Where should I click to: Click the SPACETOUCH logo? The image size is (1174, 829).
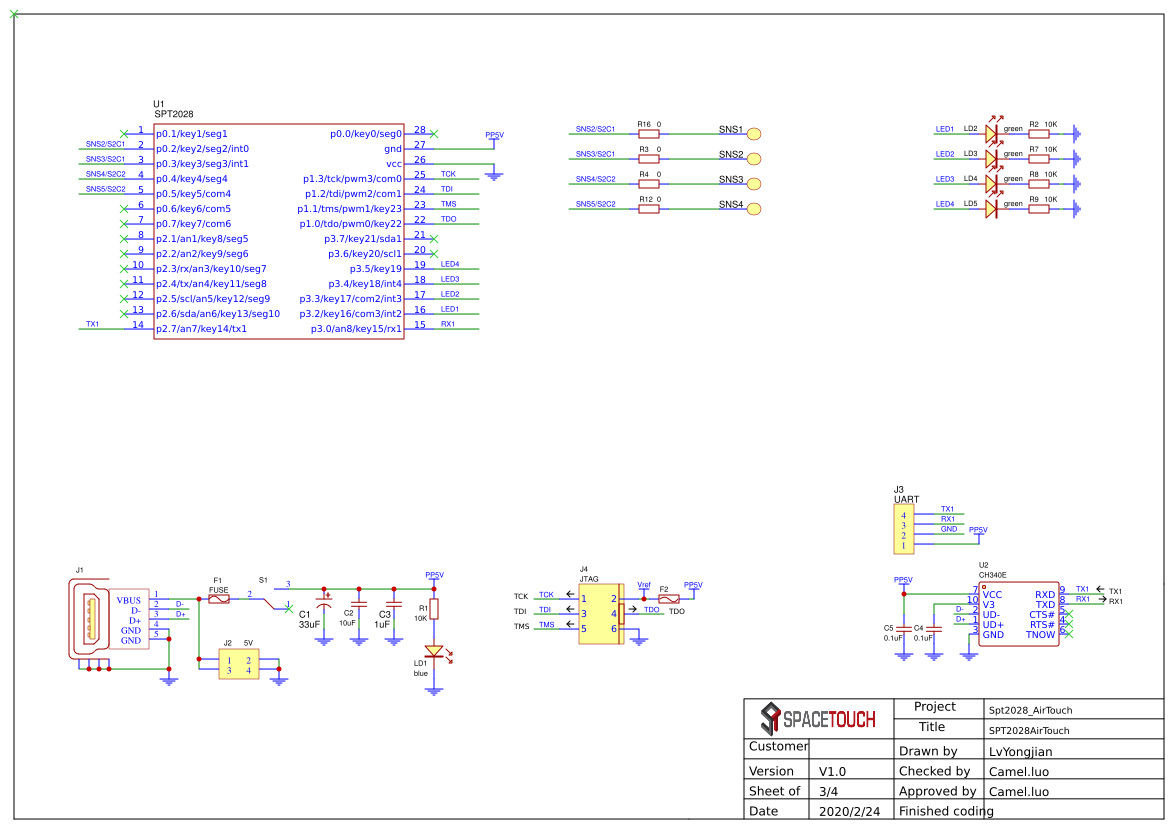[818, 719]
